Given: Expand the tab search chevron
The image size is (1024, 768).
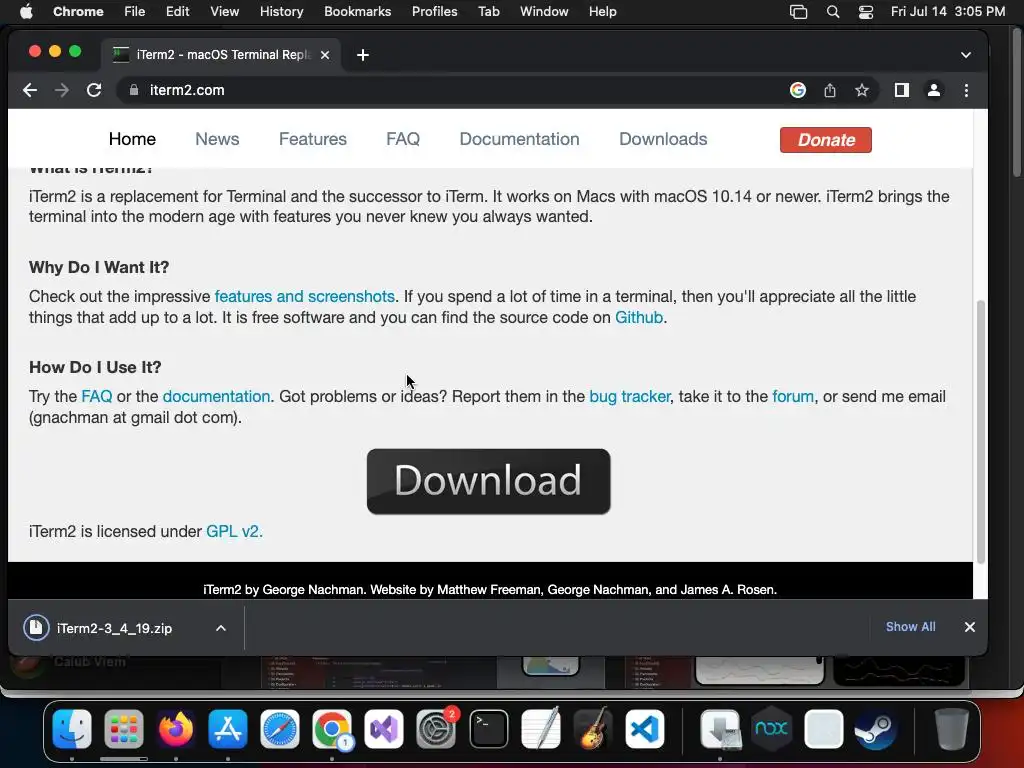Looking at the screenshot, I should click(x=966, y=55).
